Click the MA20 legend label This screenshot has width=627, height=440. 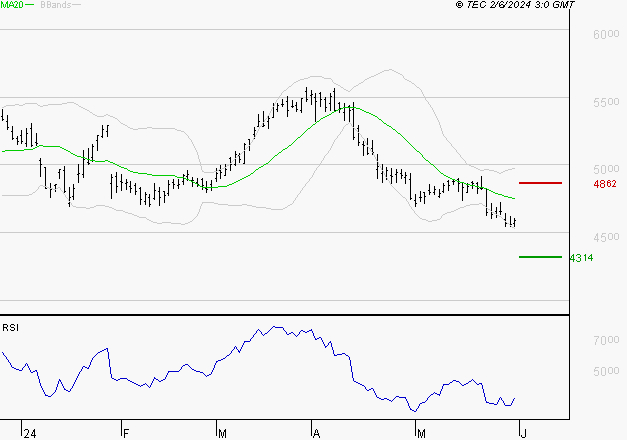point(12,5)
